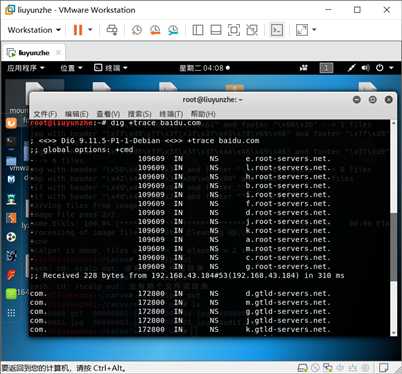The height and width of the screenshot is (374, 402).
Task: Click the workspace indicator in top panel
Action: coord(326,68)
